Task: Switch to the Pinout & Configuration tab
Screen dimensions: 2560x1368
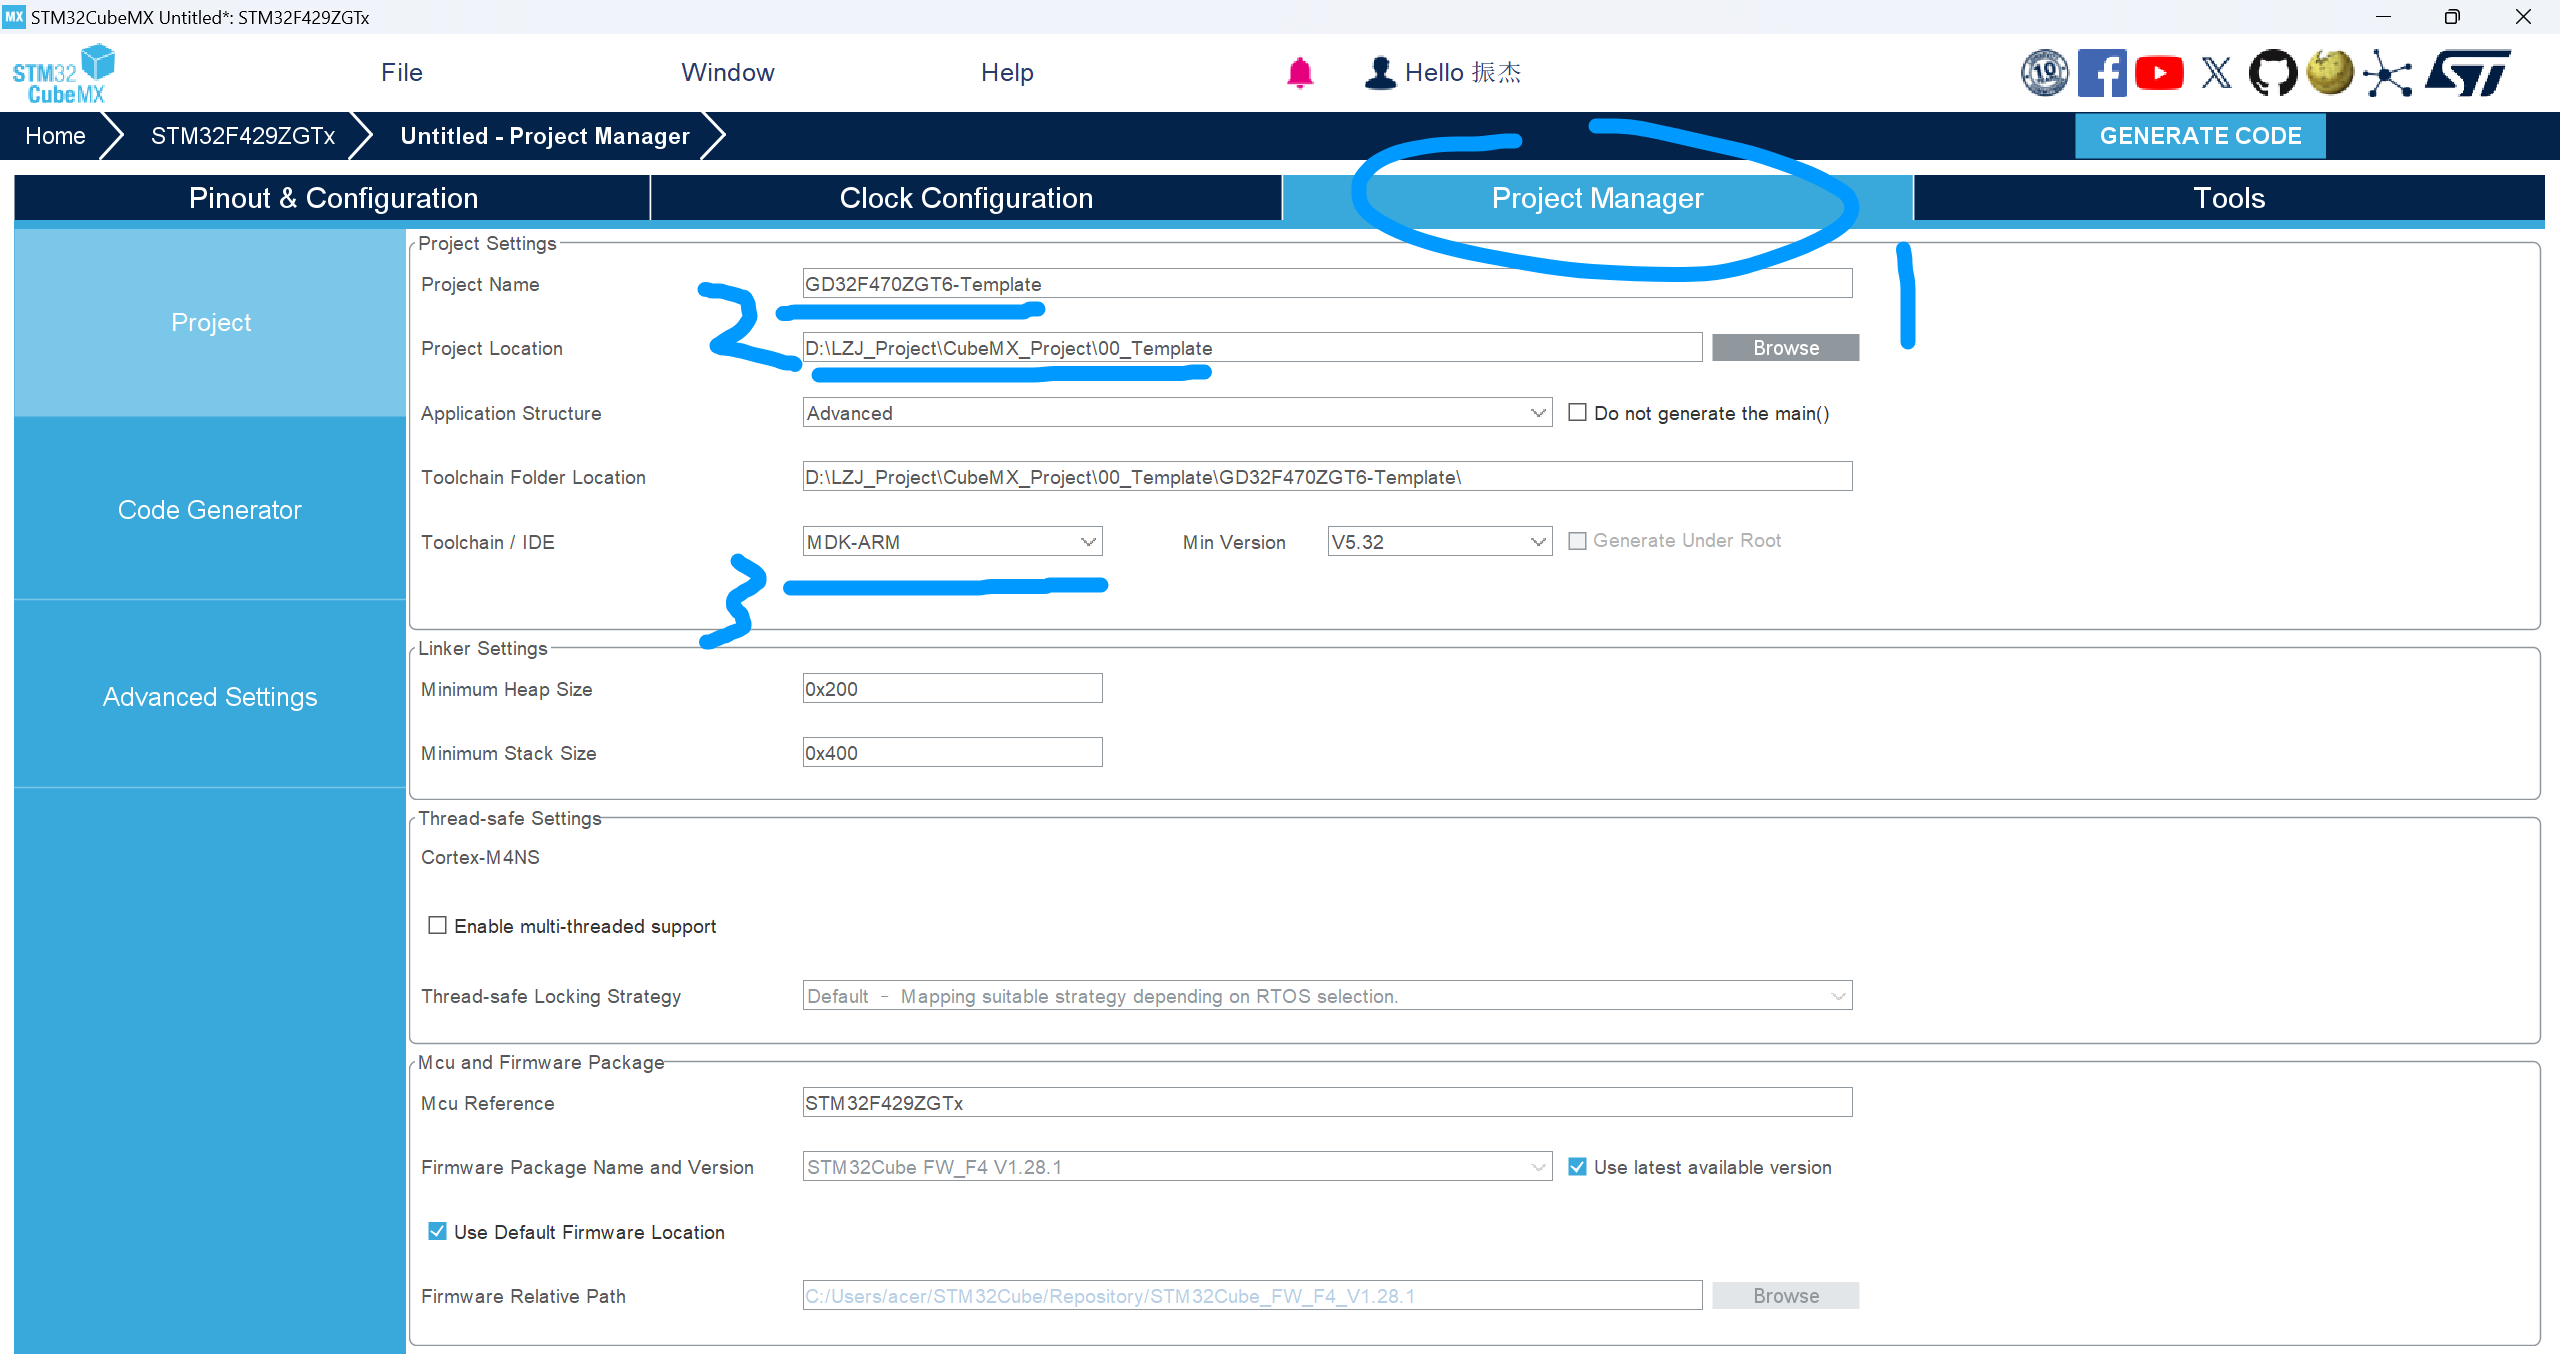Action: pos(333,198)
